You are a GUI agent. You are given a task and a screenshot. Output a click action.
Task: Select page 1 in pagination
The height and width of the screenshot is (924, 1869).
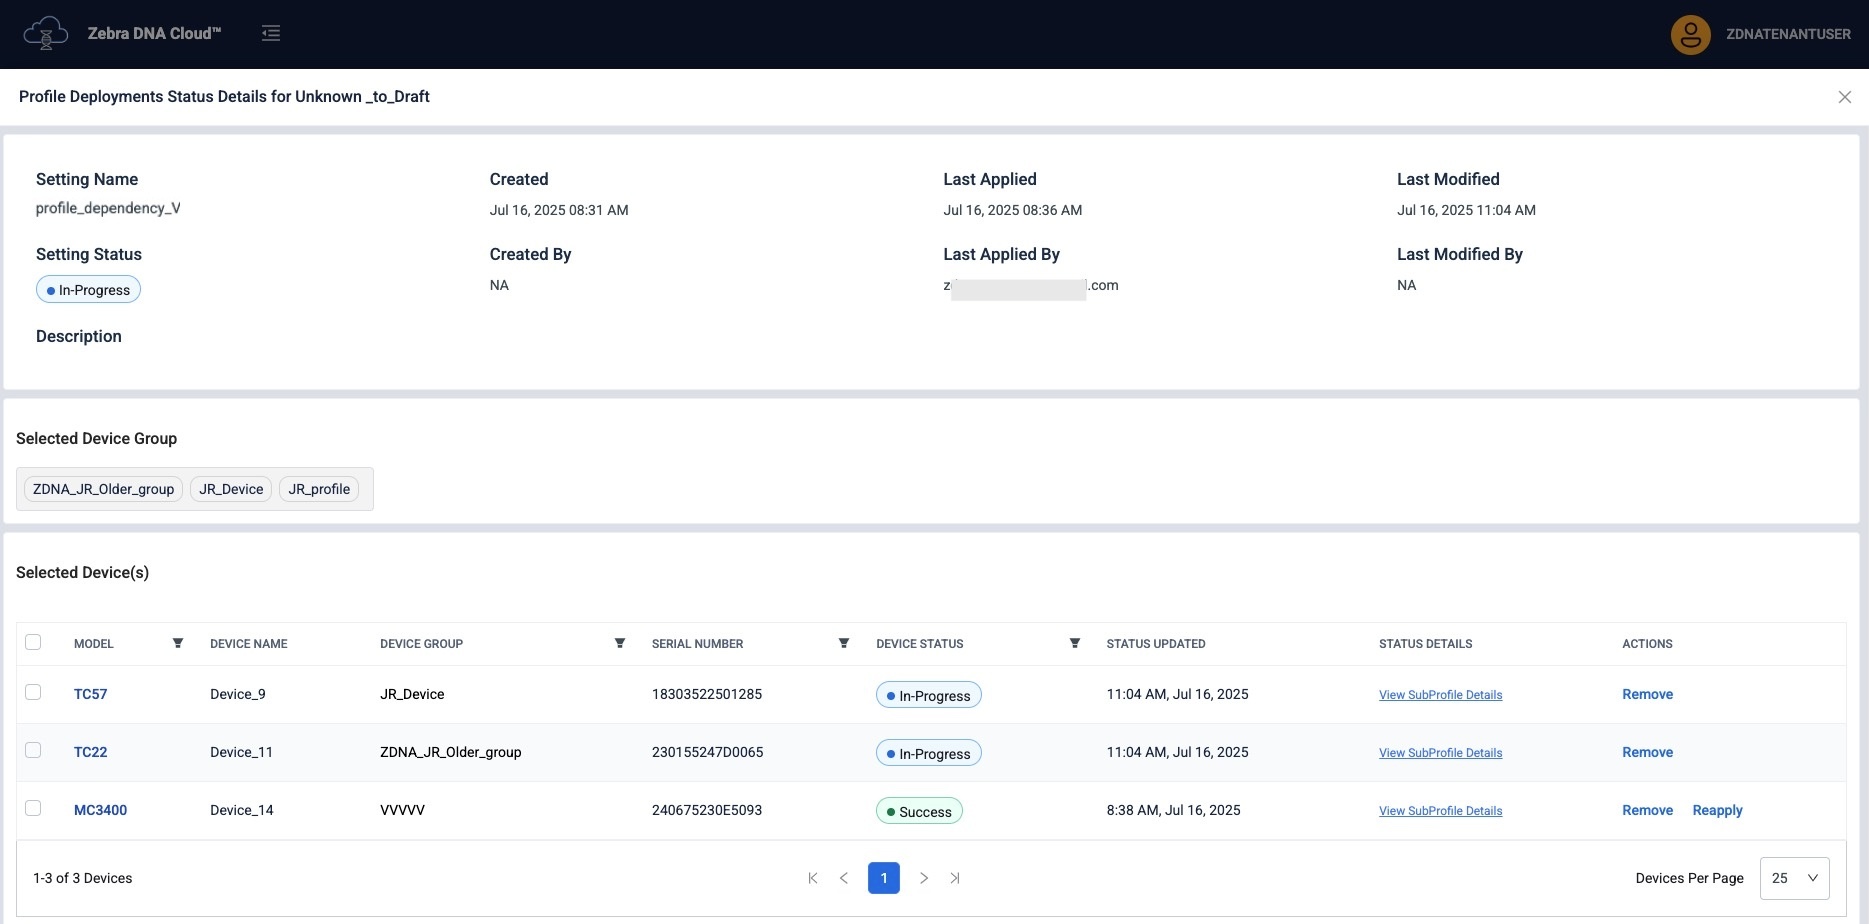(884, 878)
